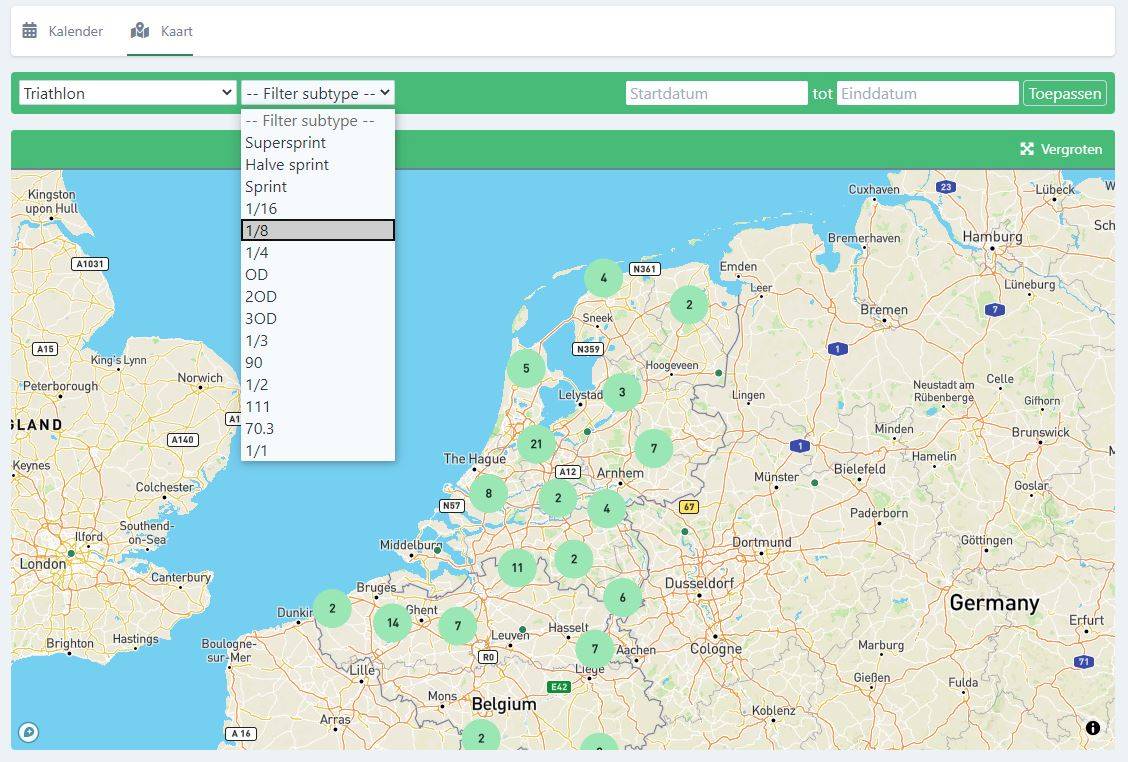Select the 111 subtype option

318,407
